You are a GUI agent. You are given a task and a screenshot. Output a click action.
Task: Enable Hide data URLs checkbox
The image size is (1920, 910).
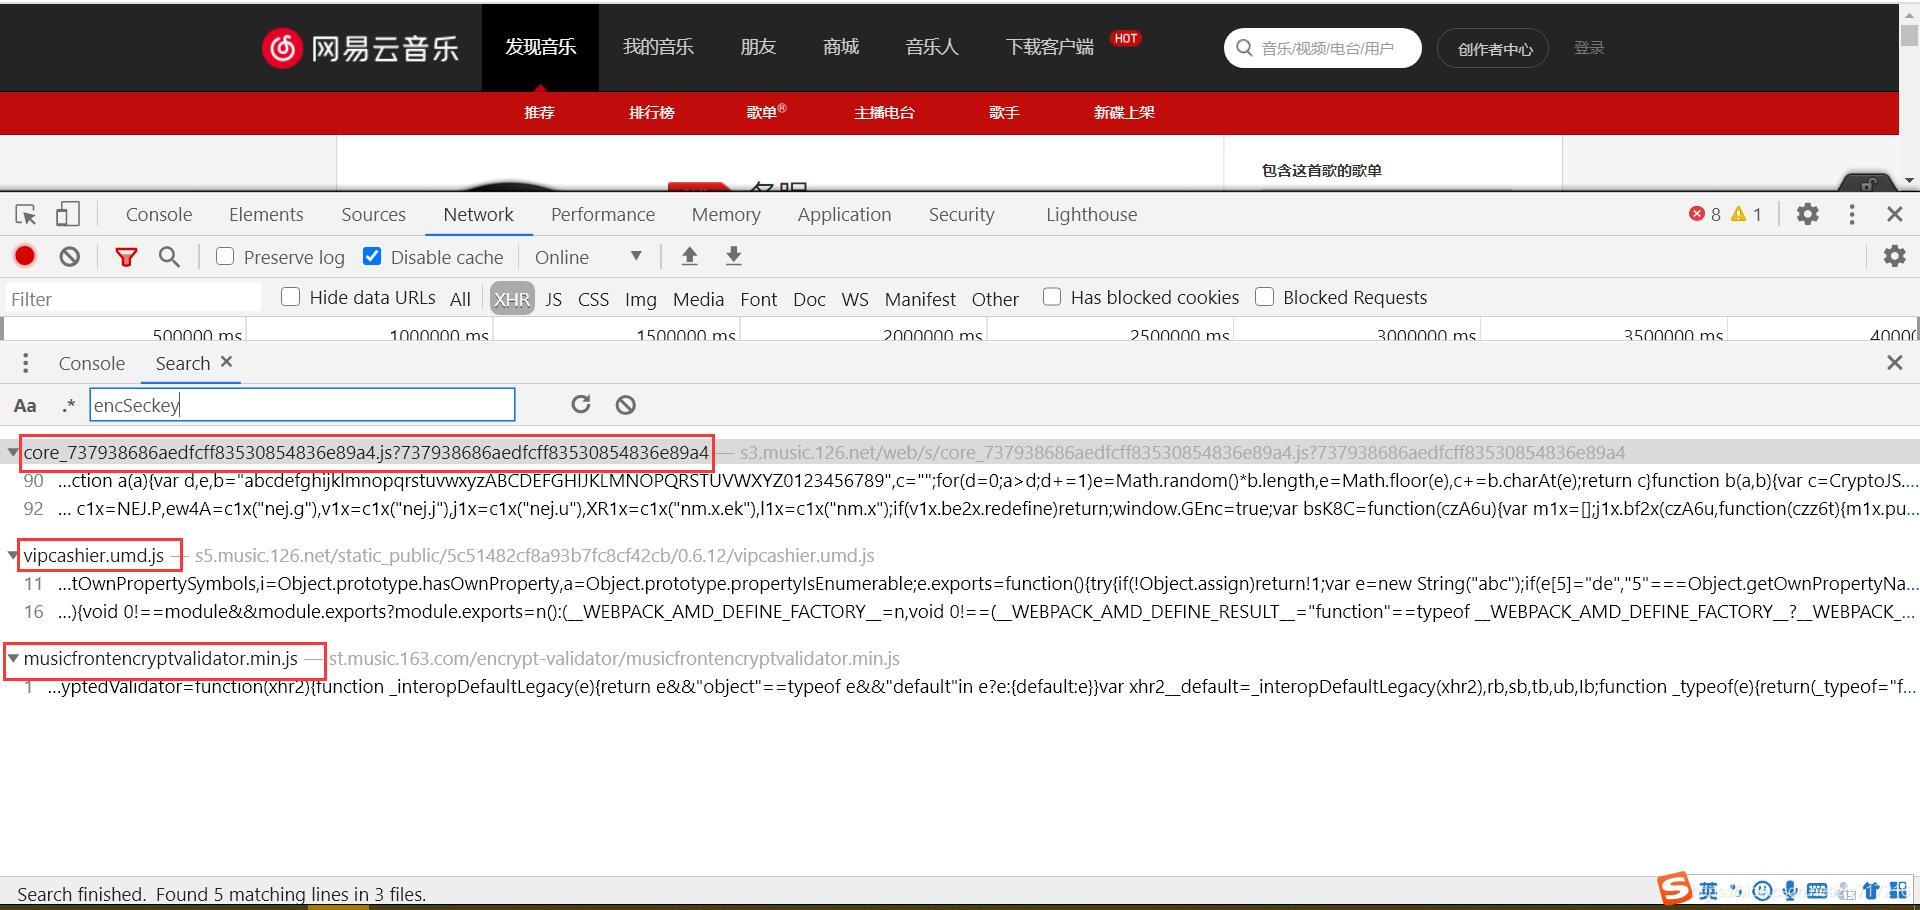pos(290,297)
